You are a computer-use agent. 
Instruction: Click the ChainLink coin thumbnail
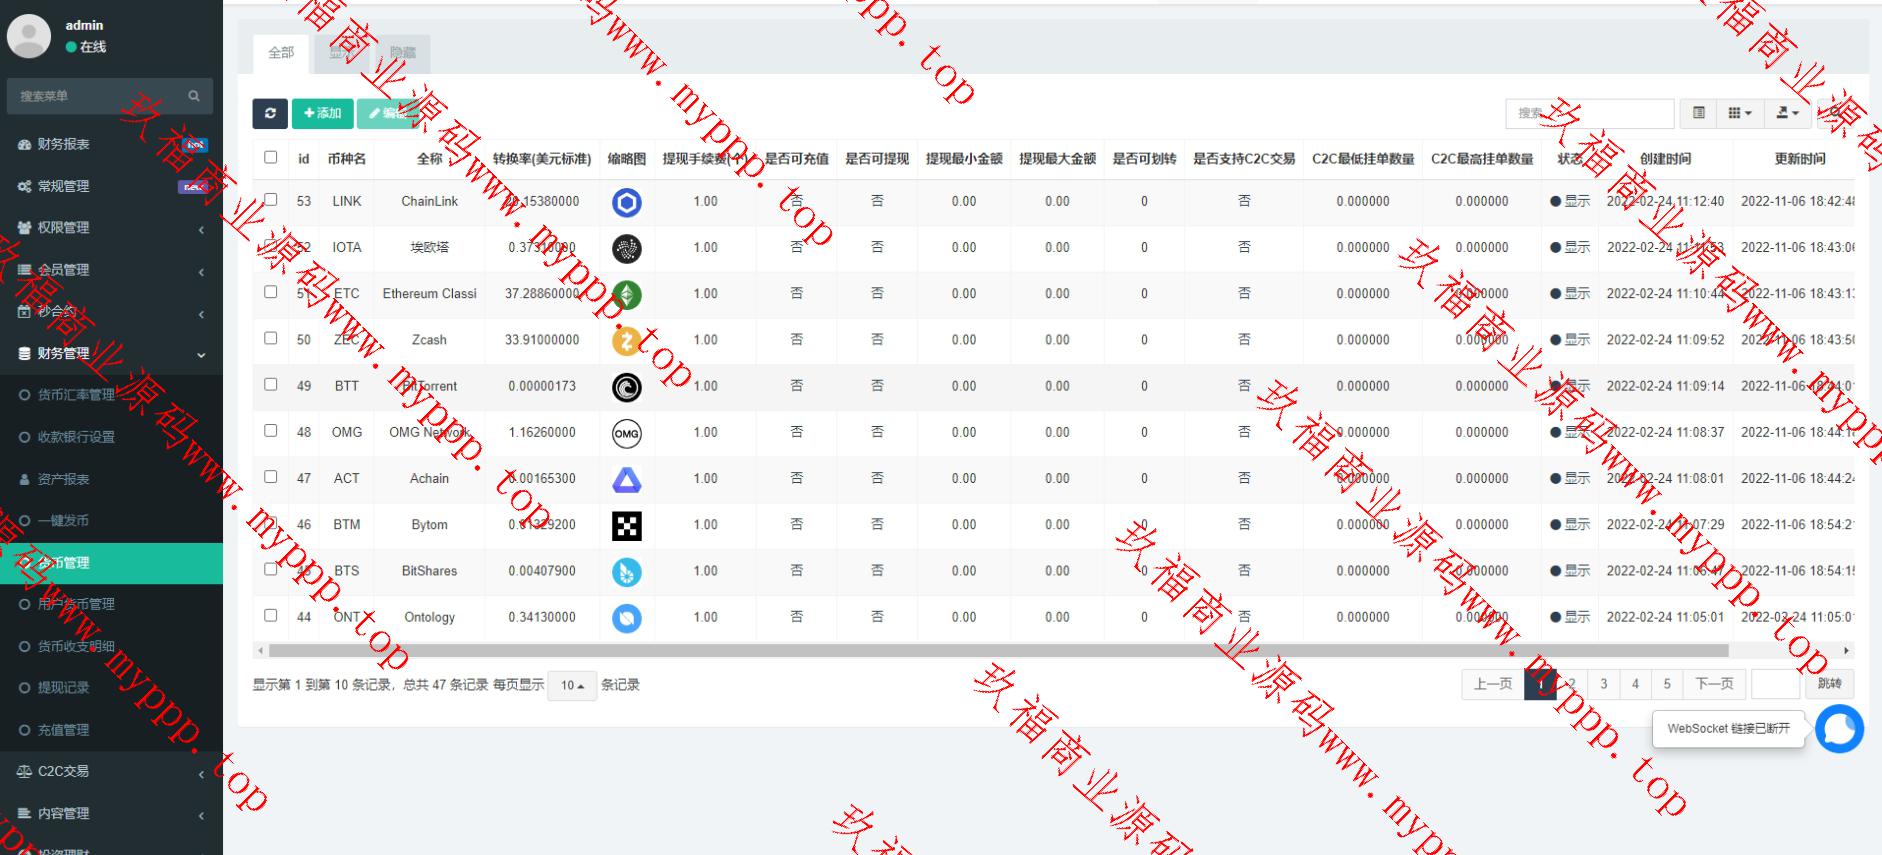[x=627, y=203]
